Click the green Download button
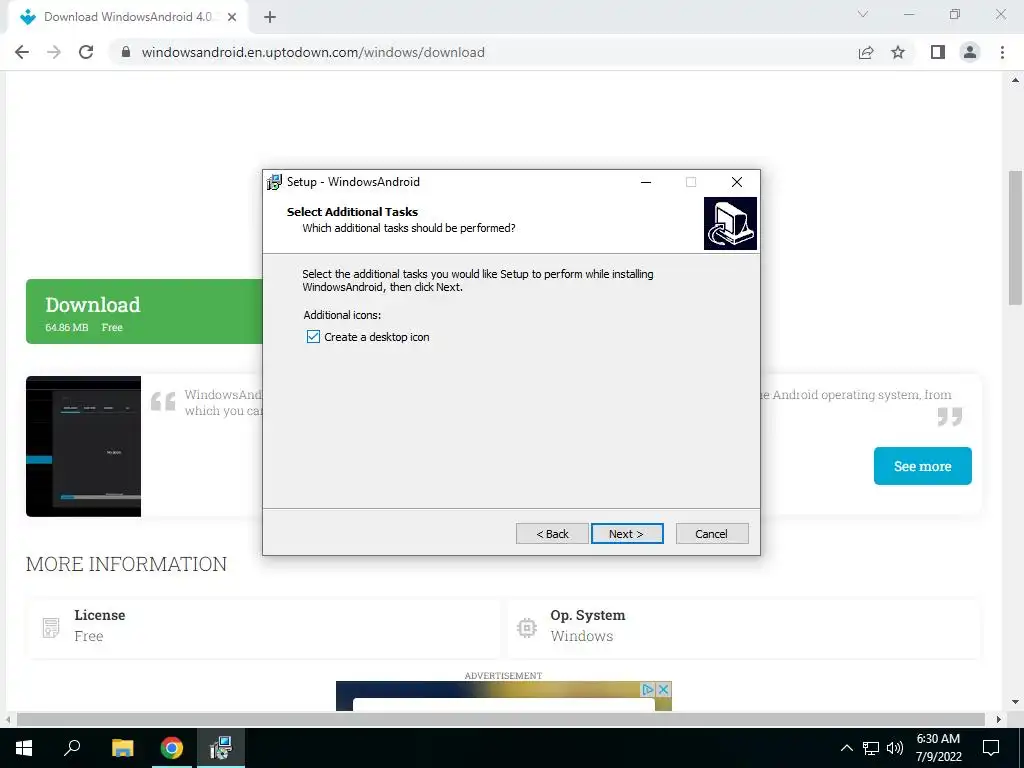 (x=144, y=312)
